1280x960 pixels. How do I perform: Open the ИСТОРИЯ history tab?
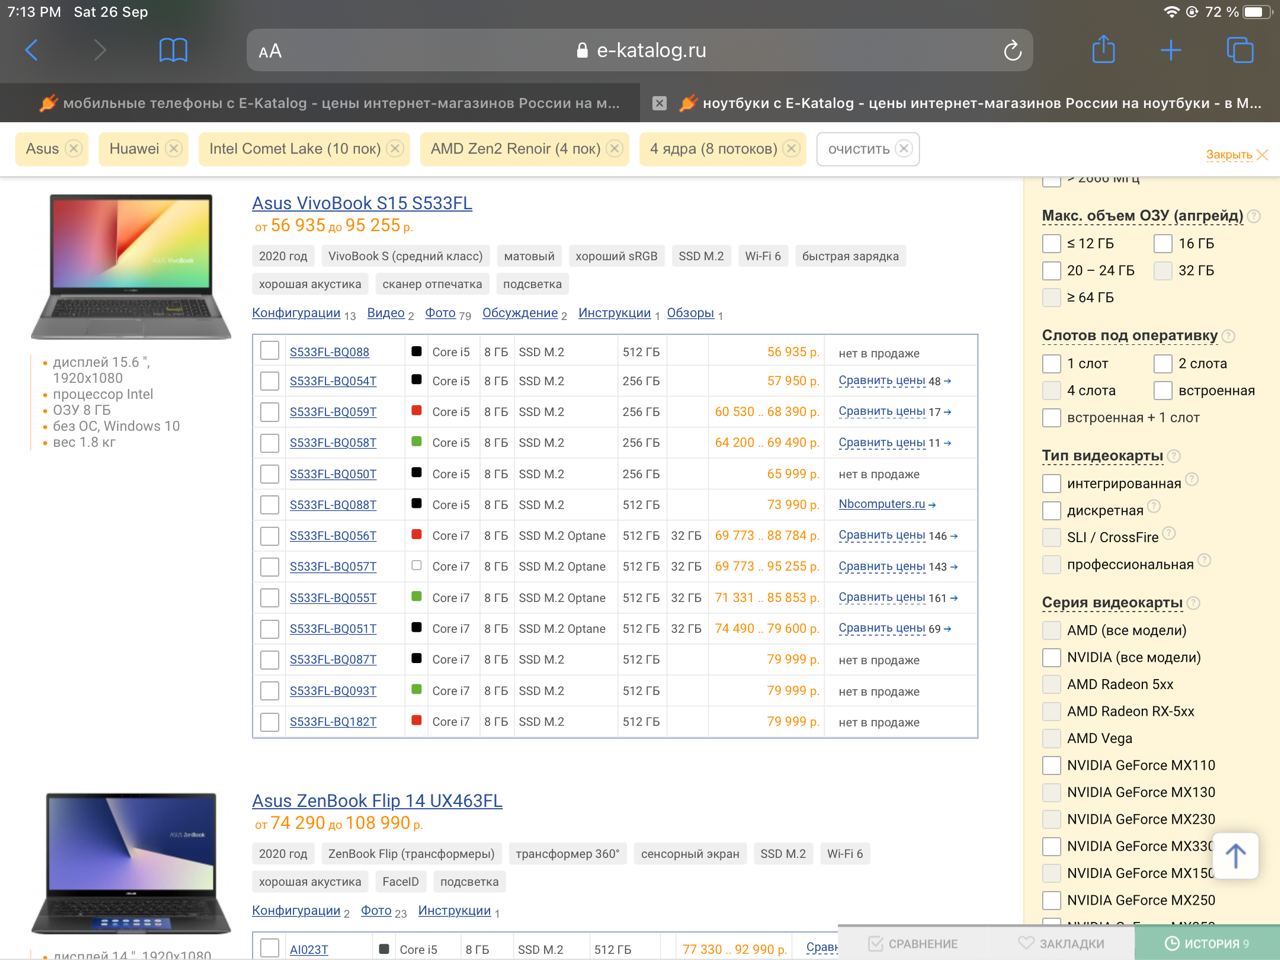pyautogui.click(x=1207, y=943)
